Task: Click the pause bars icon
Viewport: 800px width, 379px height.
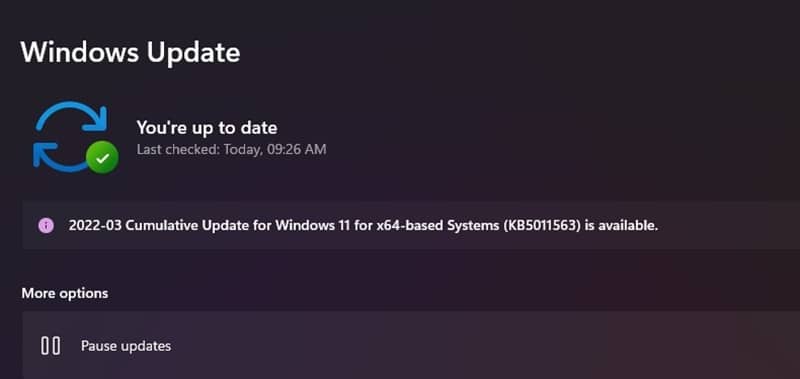Action: [51, 346]
